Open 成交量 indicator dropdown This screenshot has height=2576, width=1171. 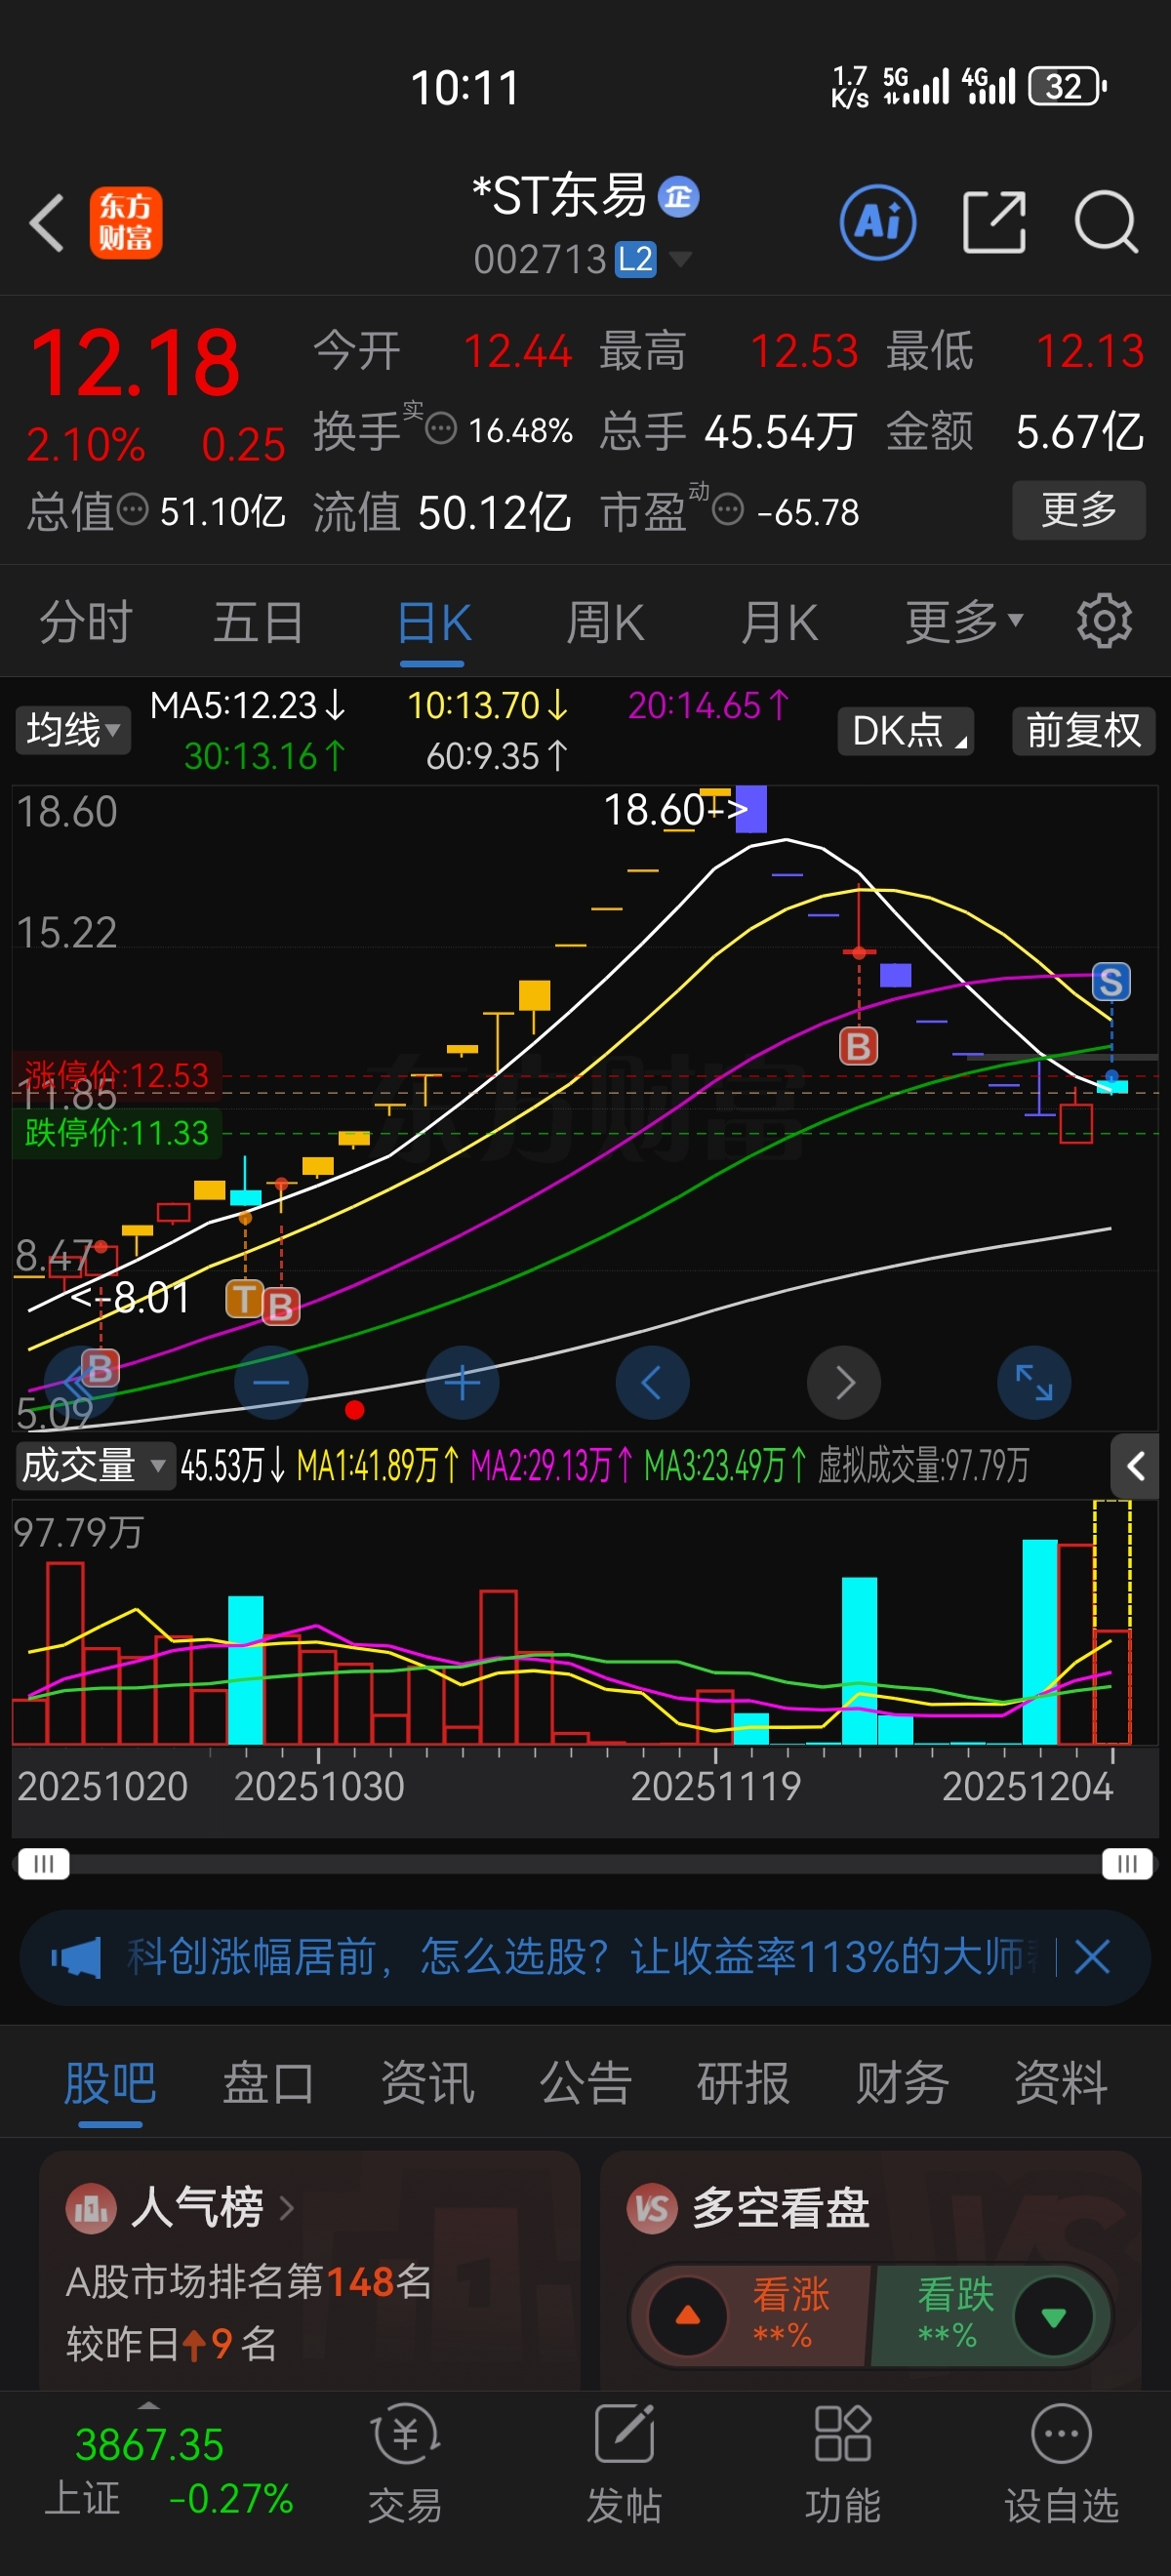pos(94,1466)
